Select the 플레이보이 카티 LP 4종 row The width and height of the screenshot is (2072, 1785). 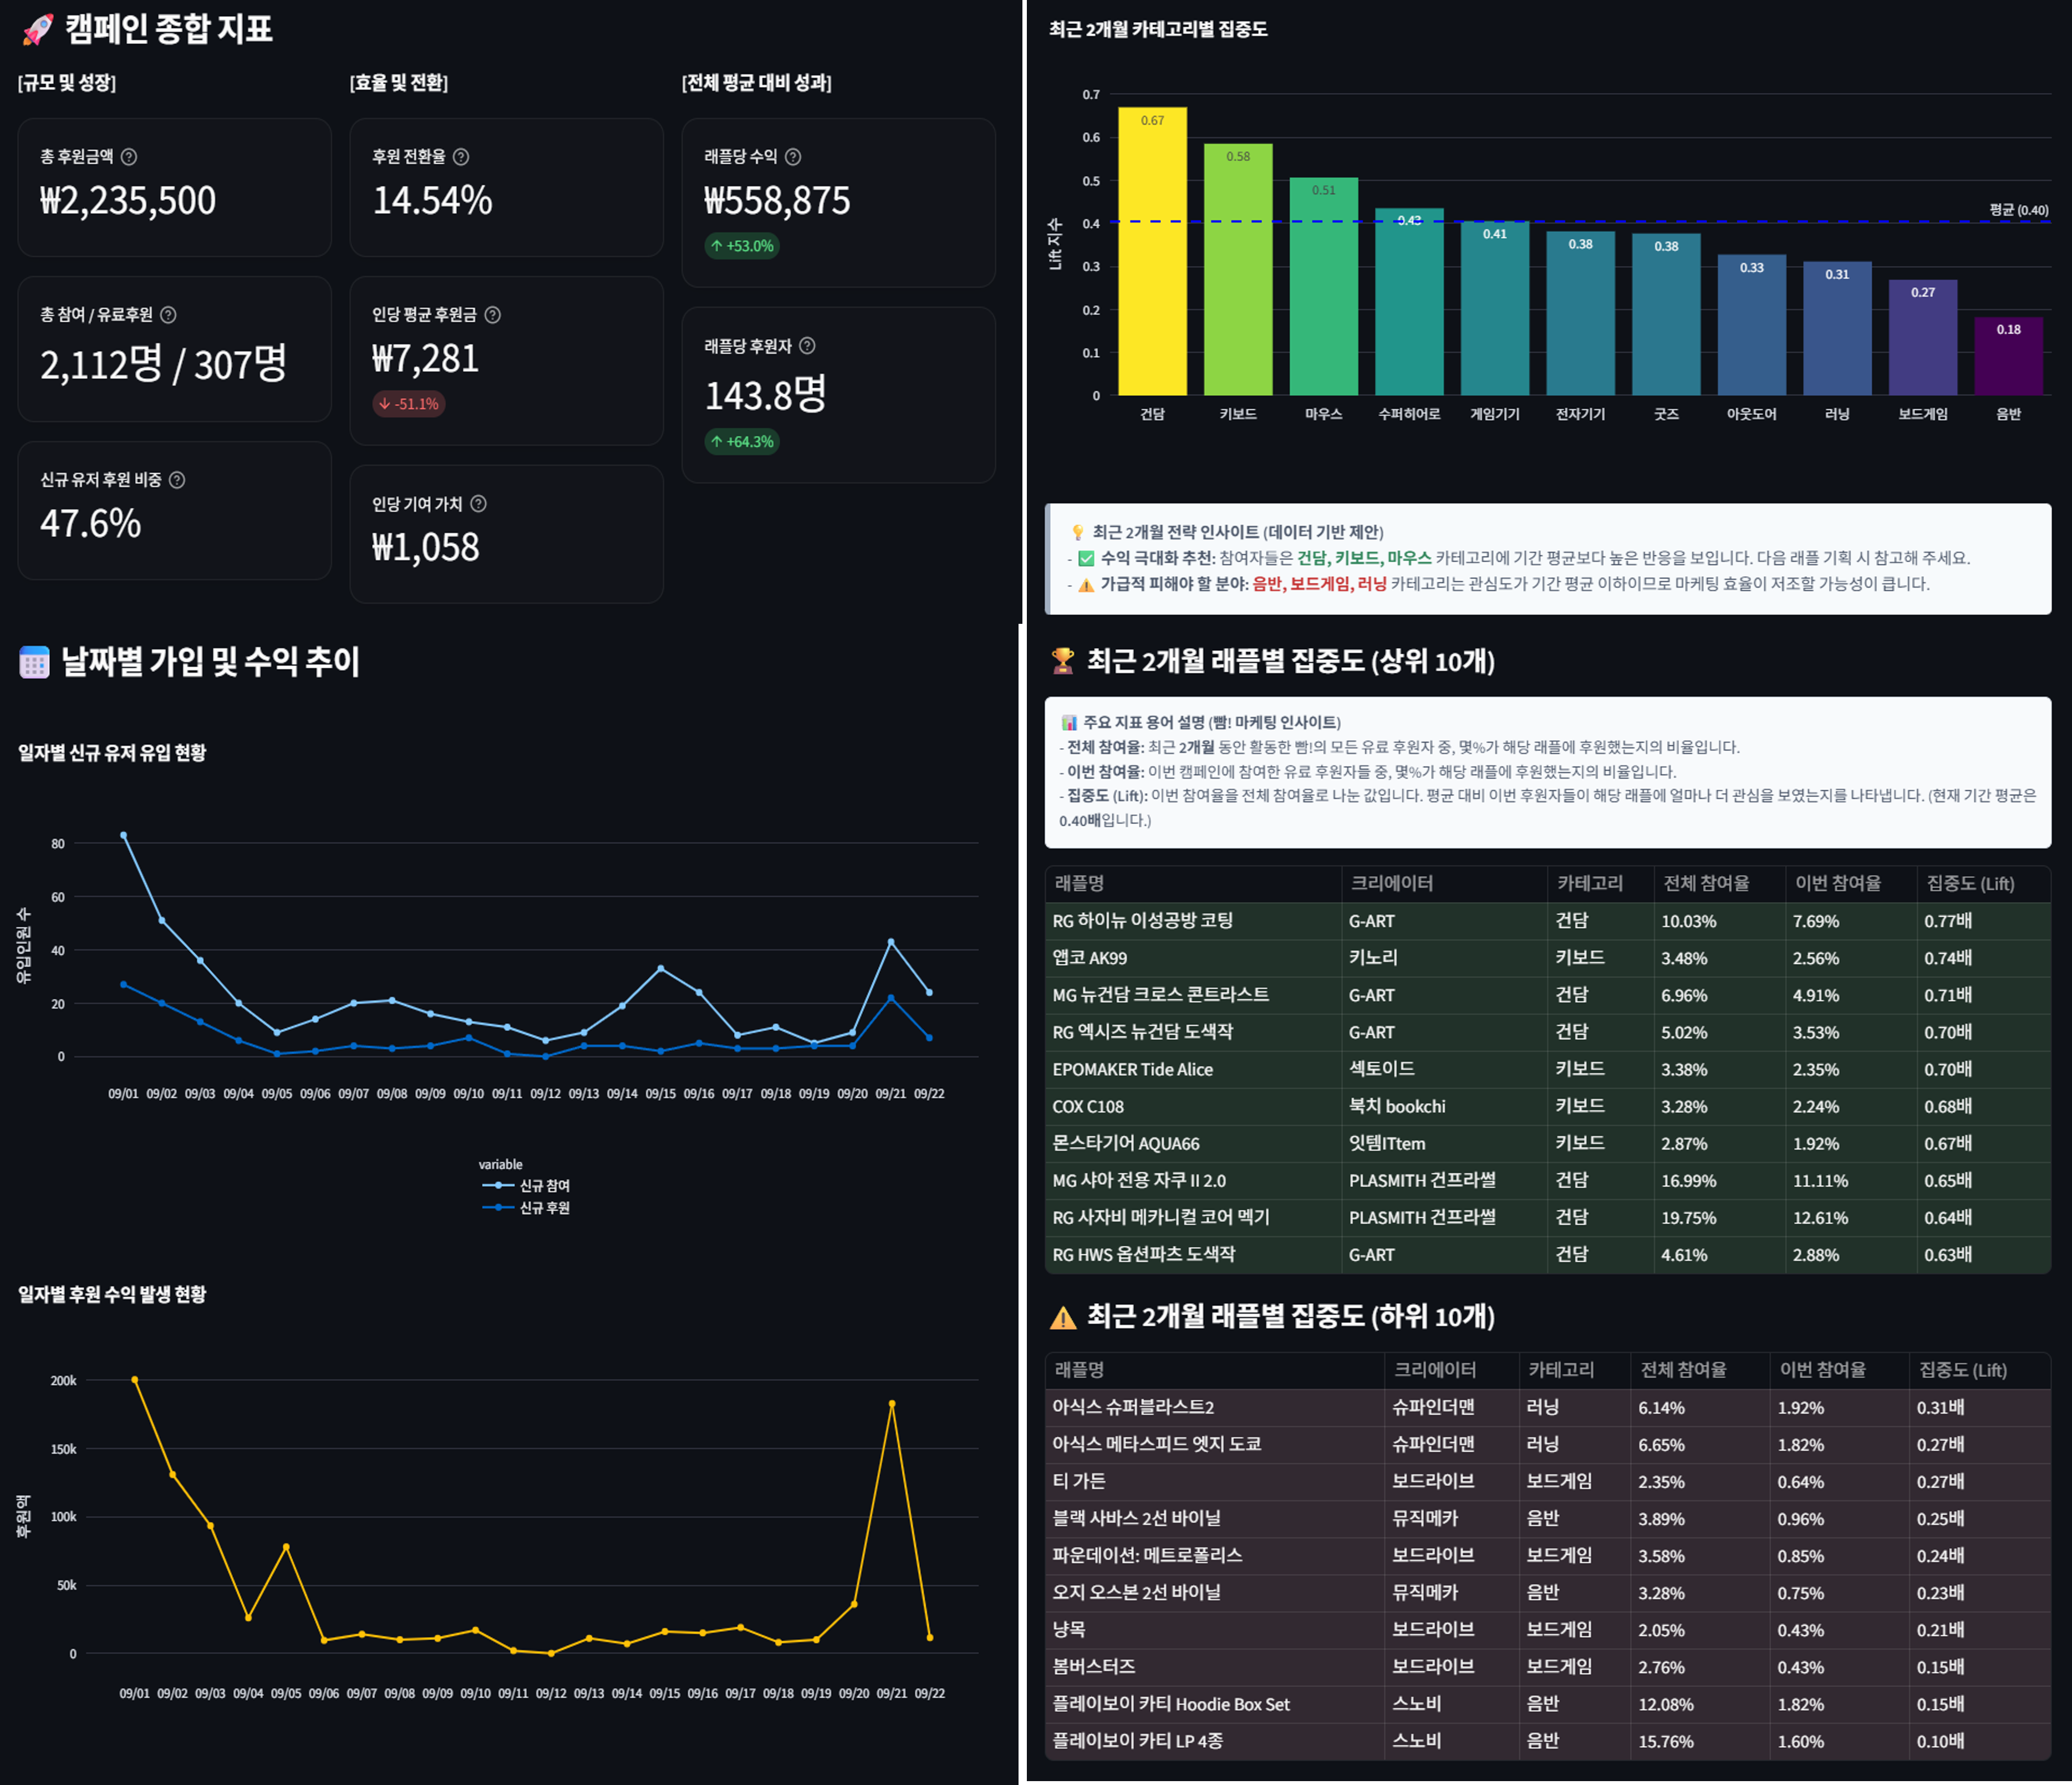click(1138, 1741)
